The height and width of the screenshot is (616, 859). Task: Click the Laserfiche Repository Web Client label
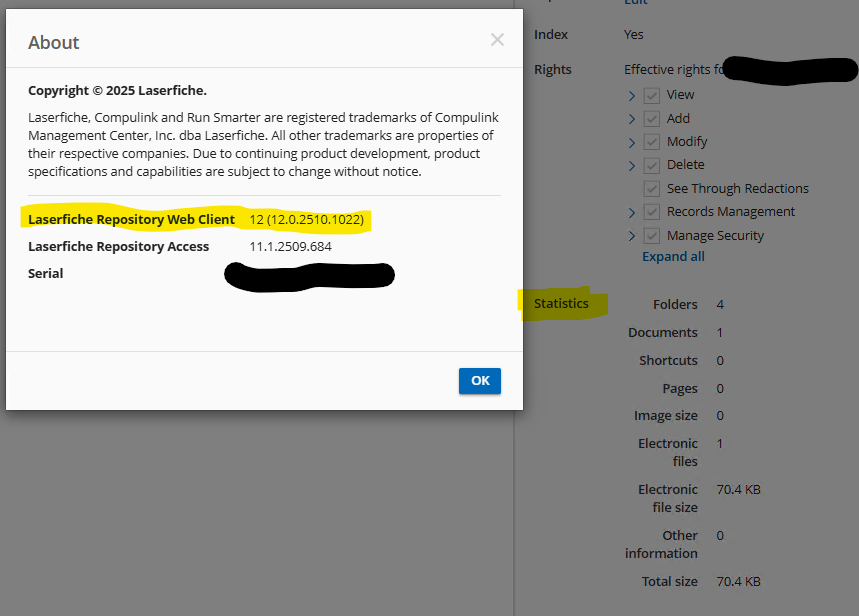coord(131,219)
